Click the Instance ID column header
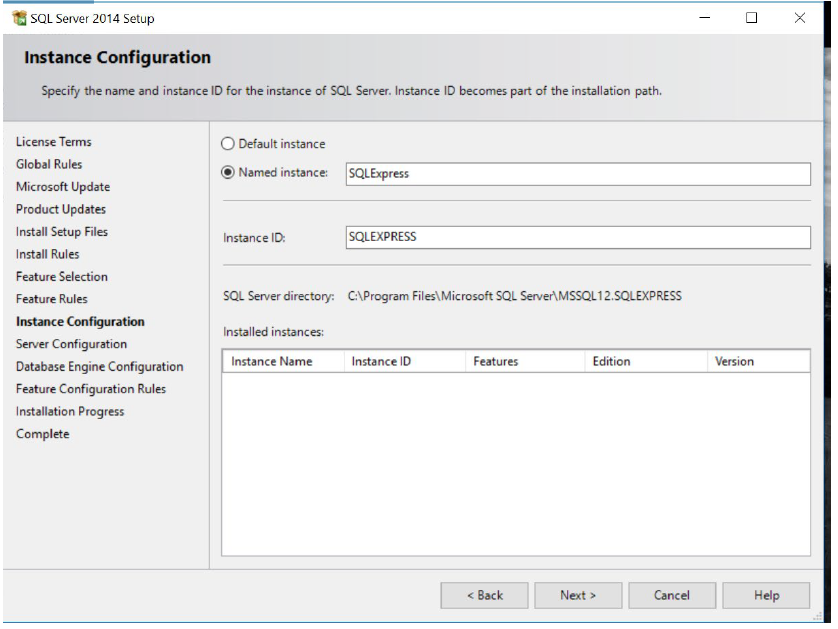Image resolution: width=838 pixels, height=629 pixels. pos(405,361)
